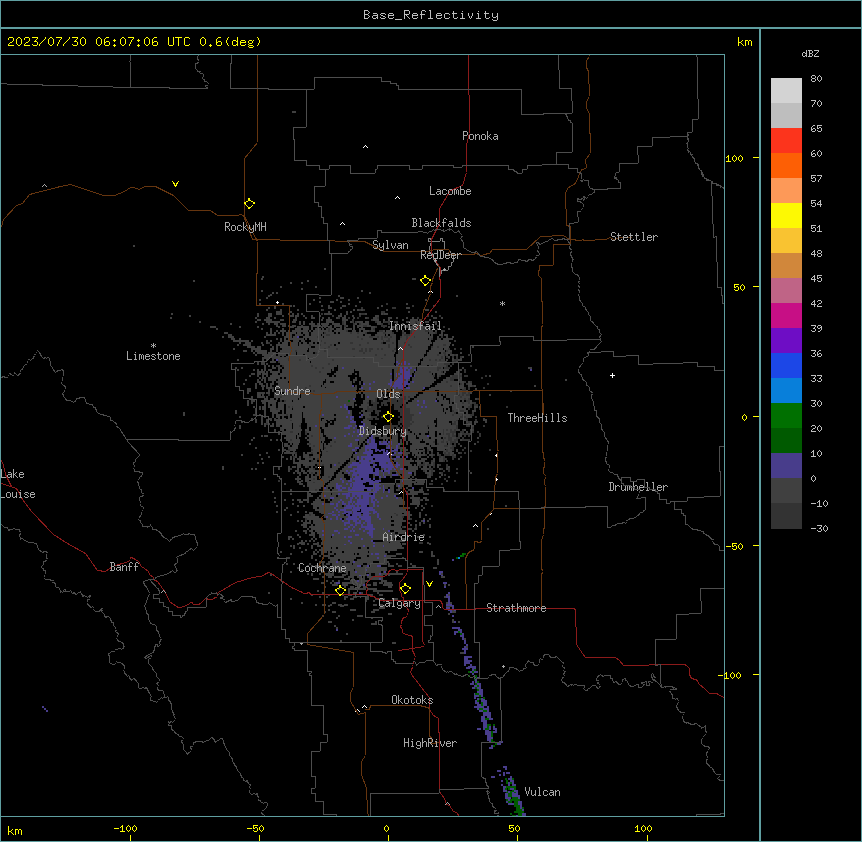The width and height of the screenshot is (862, 842).
Task: Click the HighRiver town label
Action: (430, 743)
